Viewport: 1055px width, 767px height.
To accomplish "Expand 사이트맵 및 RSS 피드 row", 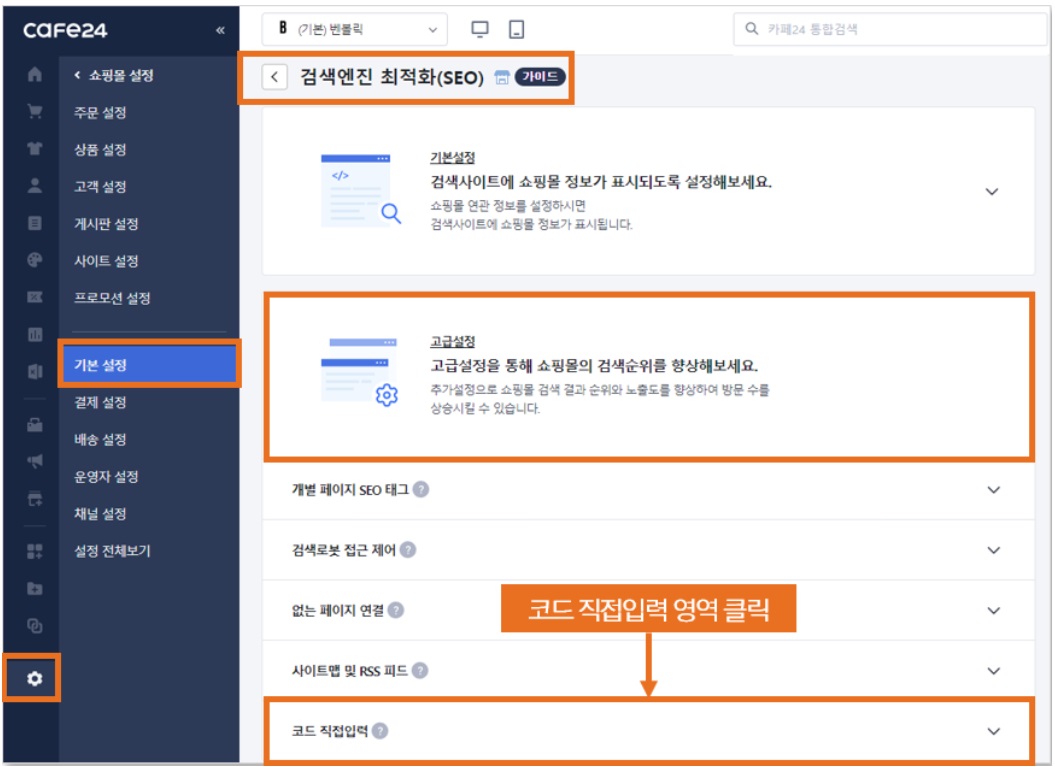I will [x=994, y=671].
